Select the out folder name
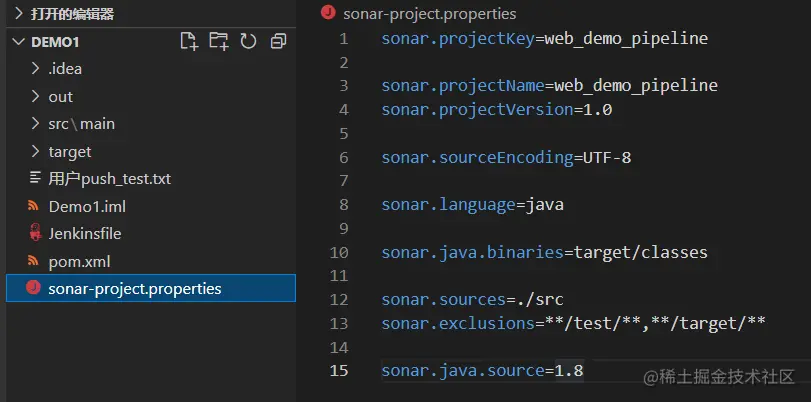Screen dimensions: 811x402 pos(61,97)
